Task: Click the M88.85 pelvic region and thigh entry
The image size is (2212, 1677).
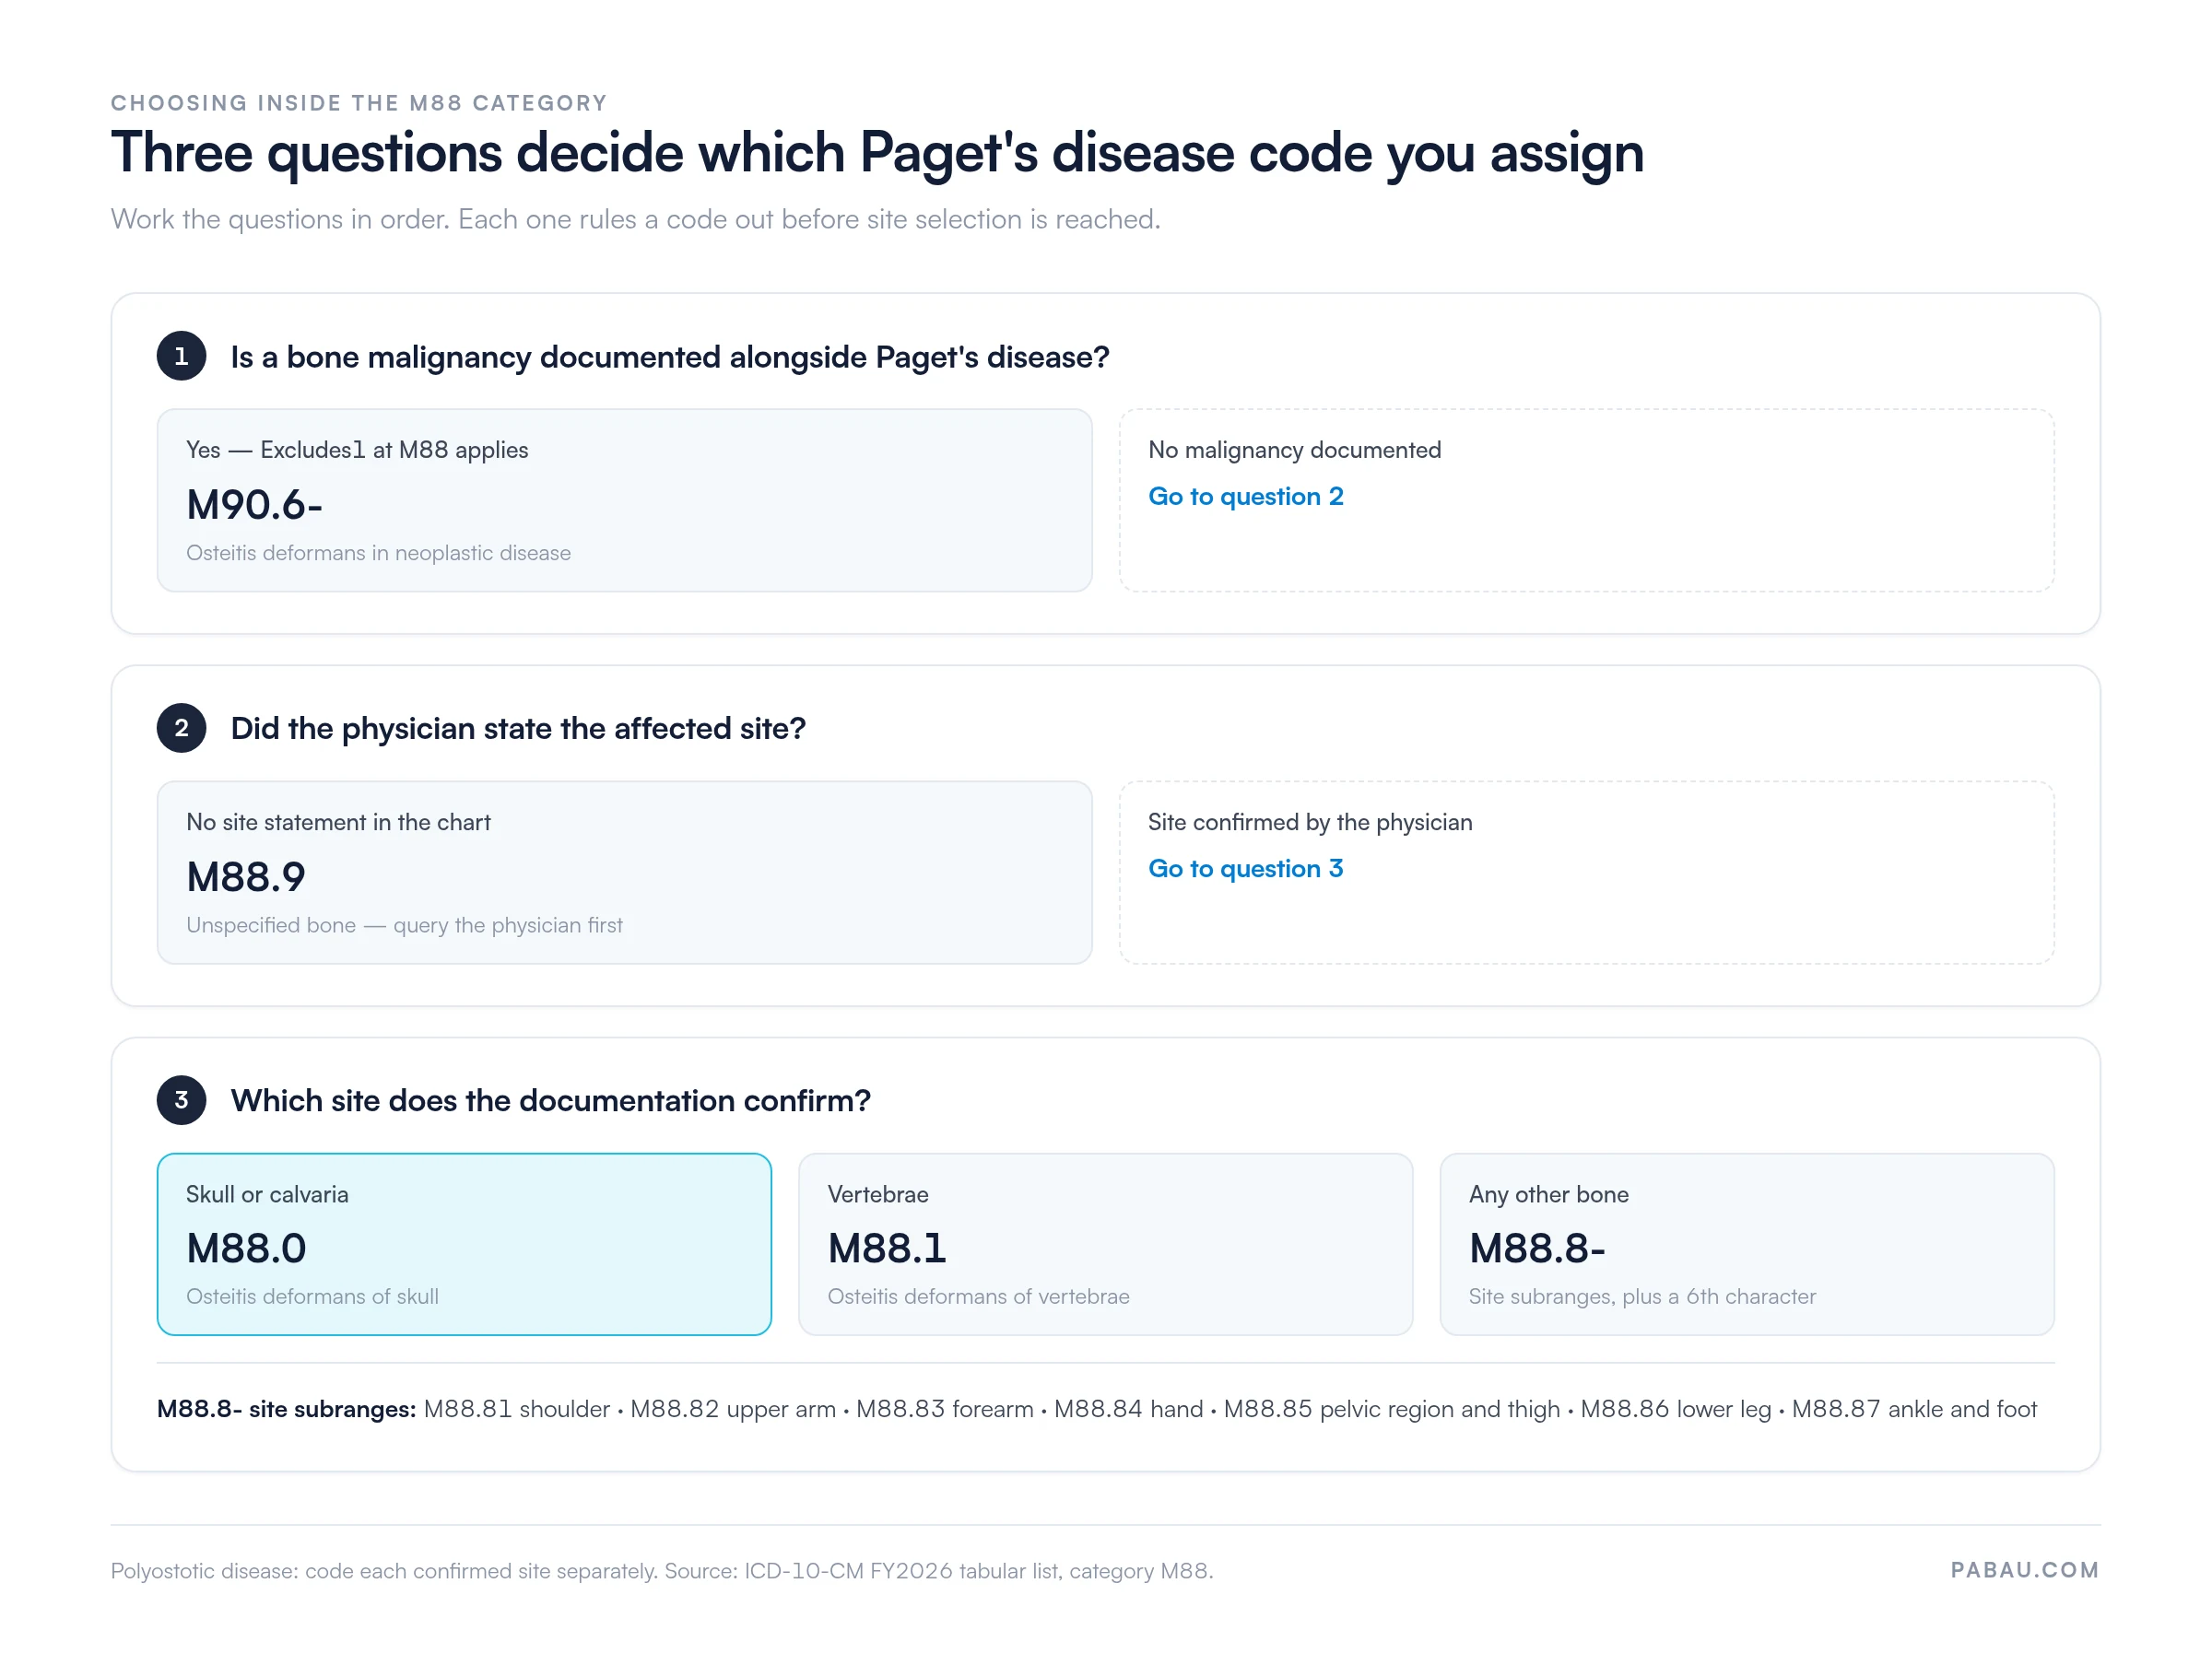Action: click(x=1392, y=1409)
